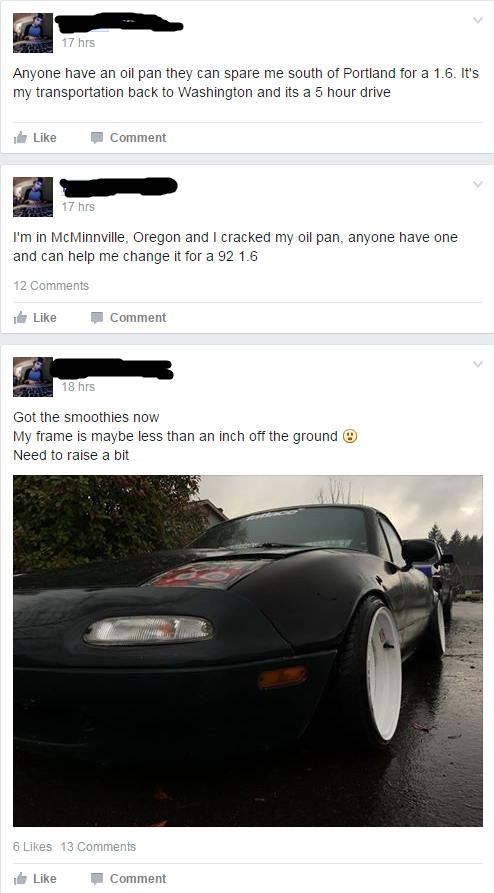Like the McMinnville cracked oil pan post
The height and width of the screenshot is (893, 494).
(x=35, y=318)
